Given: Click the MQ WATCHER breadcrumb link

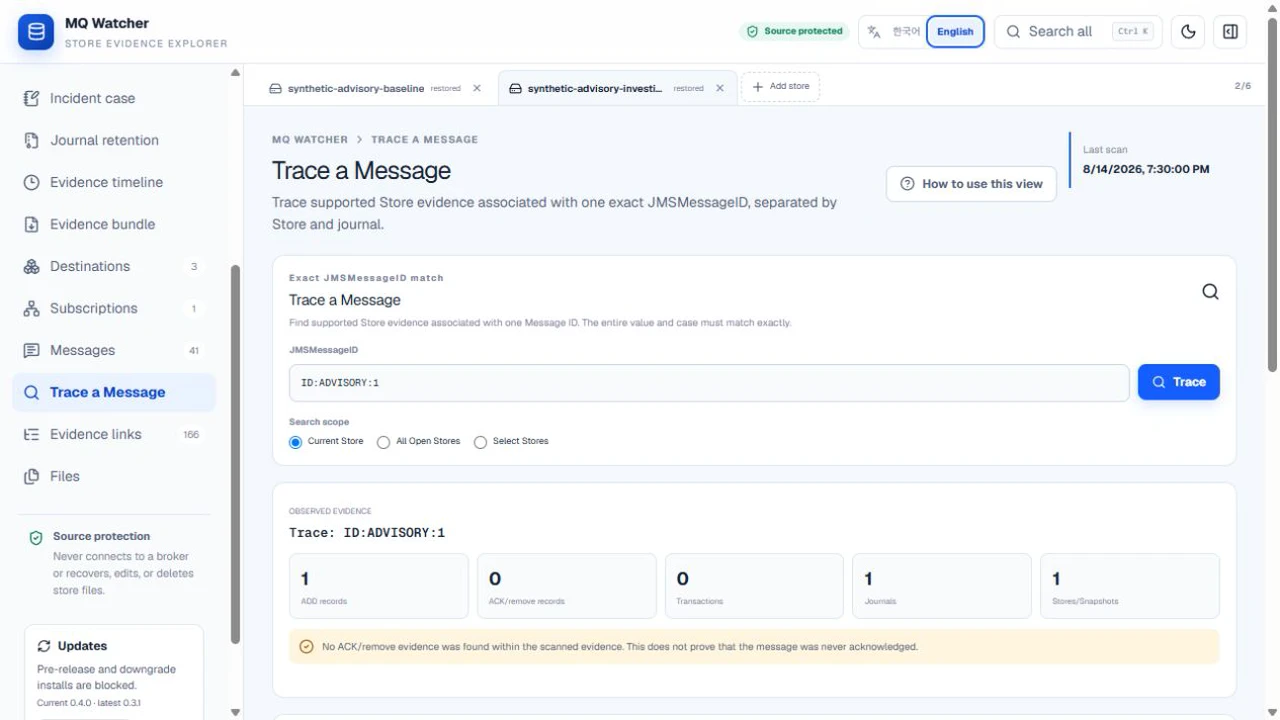Looking at the screenshot, I should click(x=310, y=140).
